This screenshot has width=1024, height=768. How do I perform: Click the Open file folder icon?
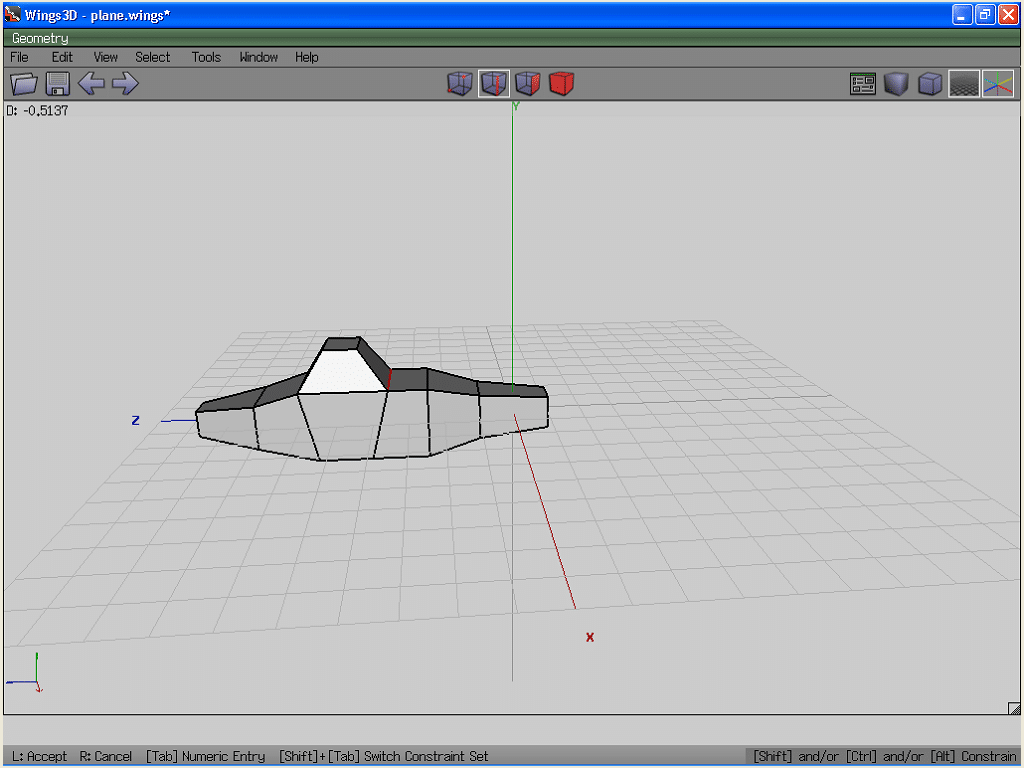pyautogui.click(x=23, y=84)
